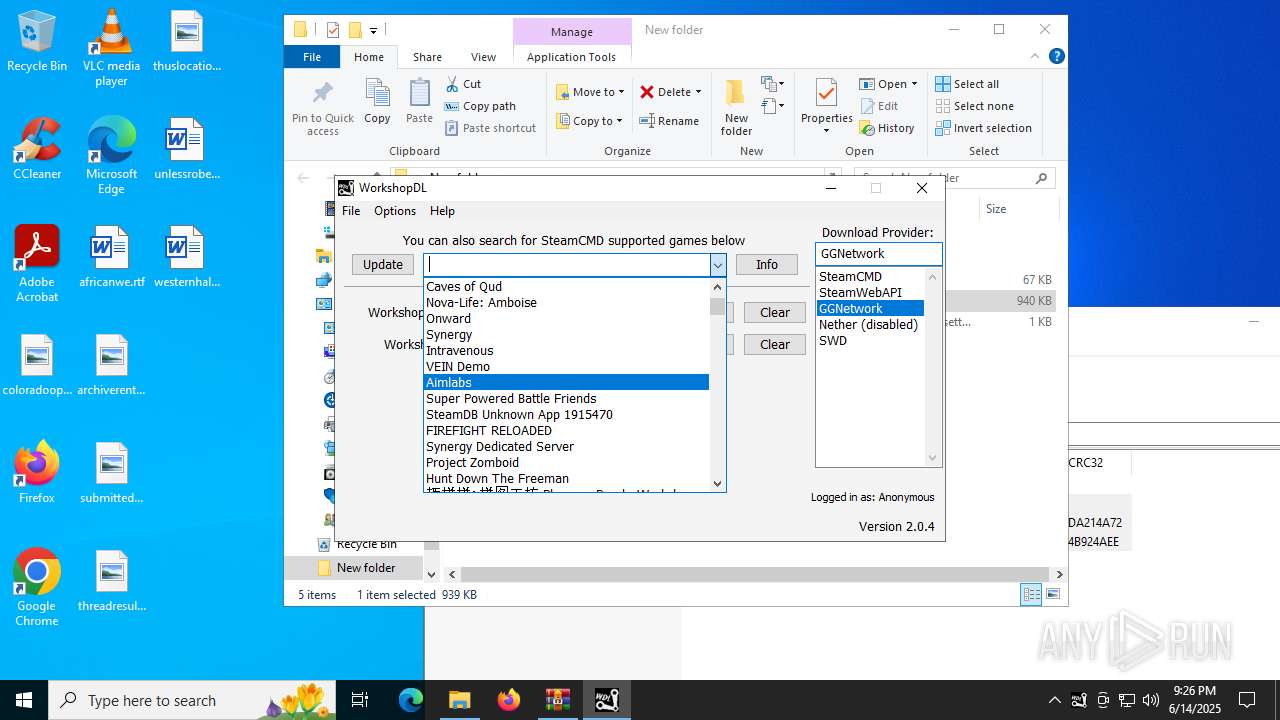Open the Explorer File tab
This screenshot has width=1280, height=720.
pyautogui.click(x=312, y=57)
